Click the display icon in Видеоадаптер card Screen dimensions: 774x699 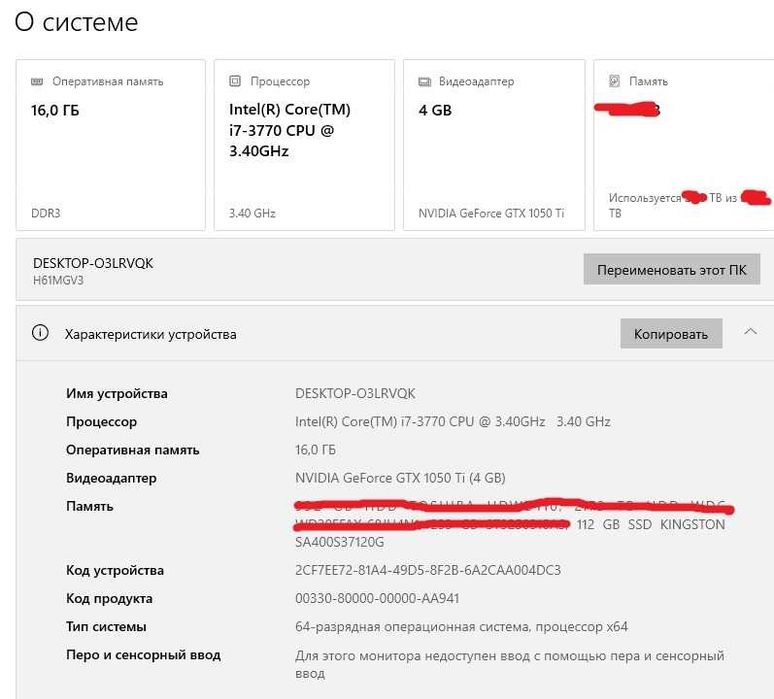[x=424, y=81]
